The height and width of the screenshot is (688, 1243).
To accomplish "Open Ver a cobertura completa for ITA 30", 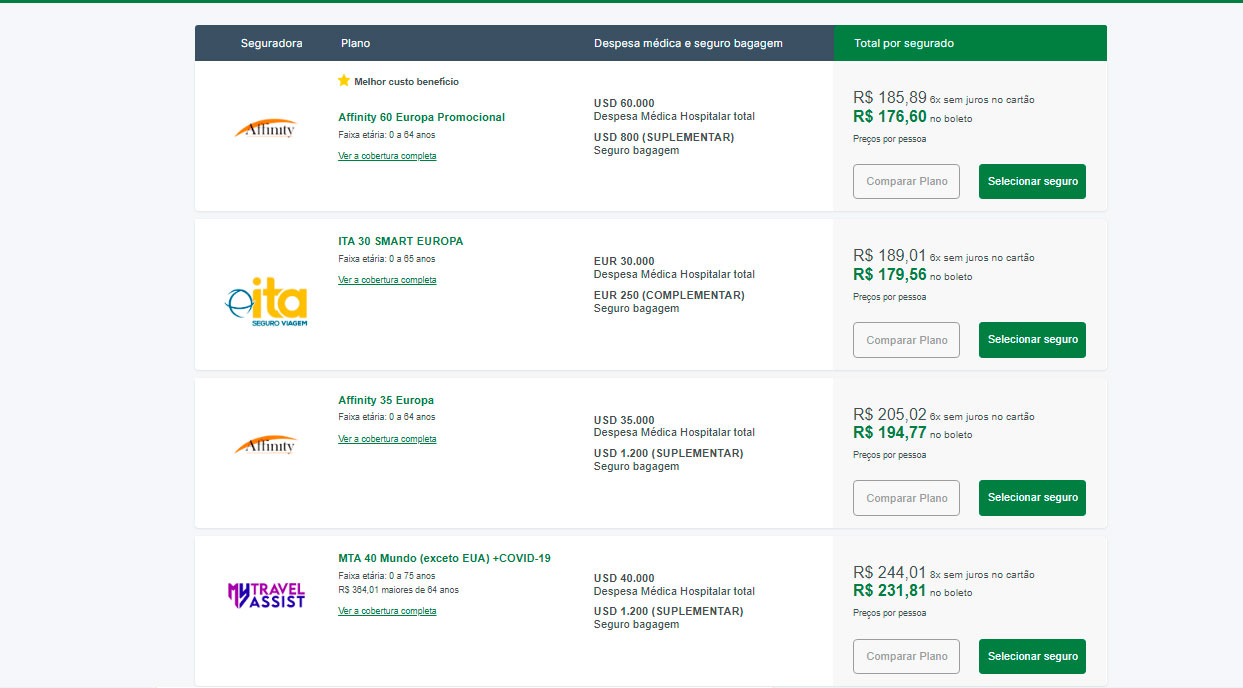I will point(387,280).
